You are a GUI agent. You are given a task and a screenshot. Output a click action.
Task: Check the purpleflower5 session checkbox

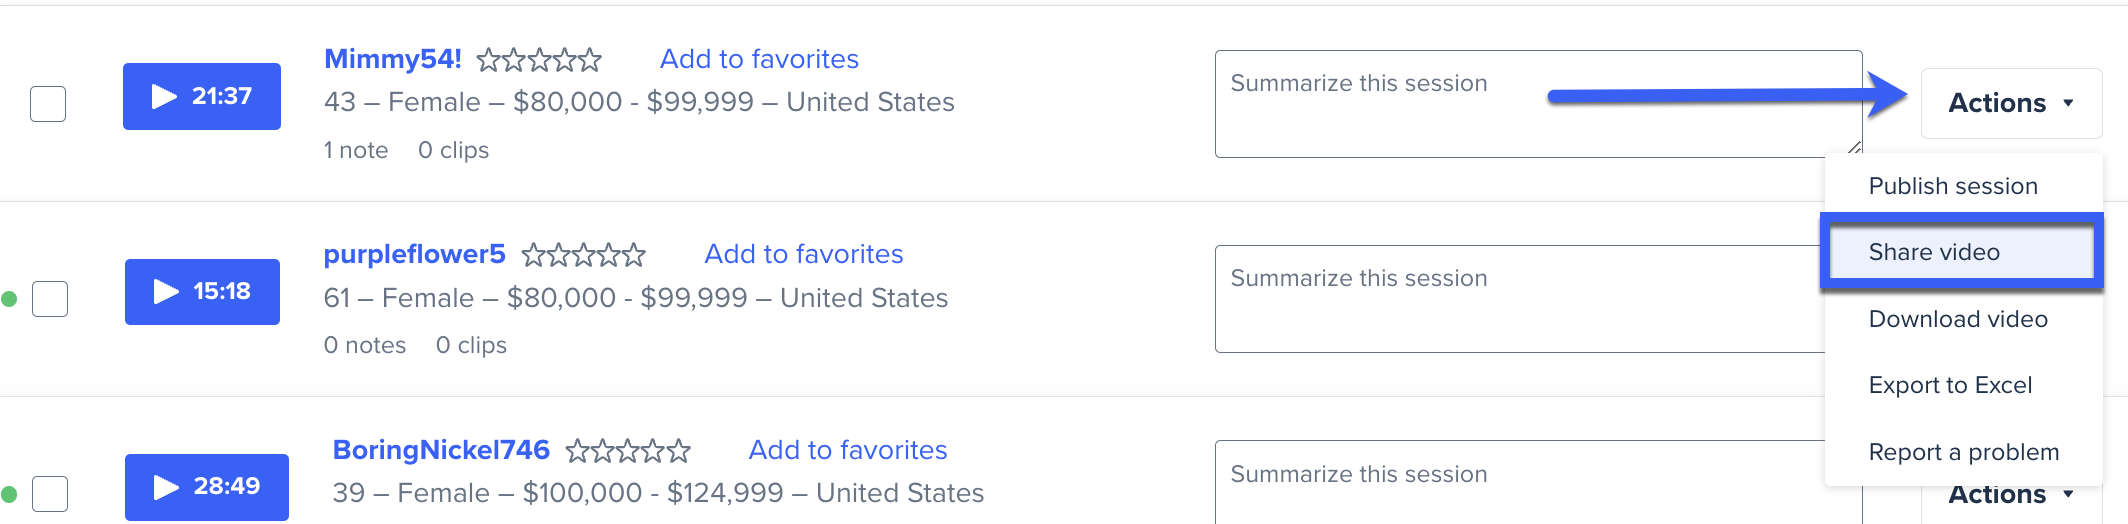(50, 298)
